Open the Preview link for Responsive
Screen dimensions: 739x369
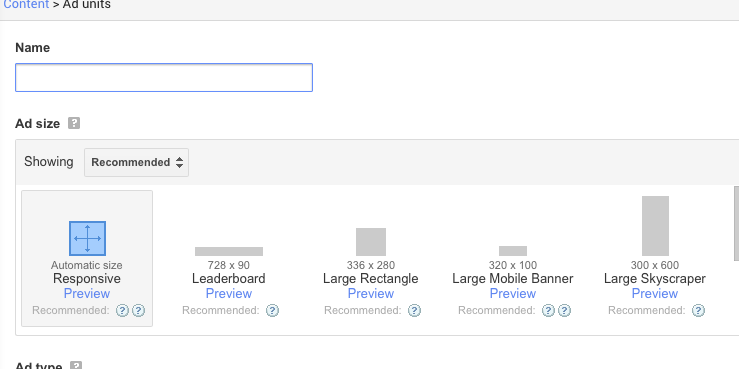[x=87, y=294]
